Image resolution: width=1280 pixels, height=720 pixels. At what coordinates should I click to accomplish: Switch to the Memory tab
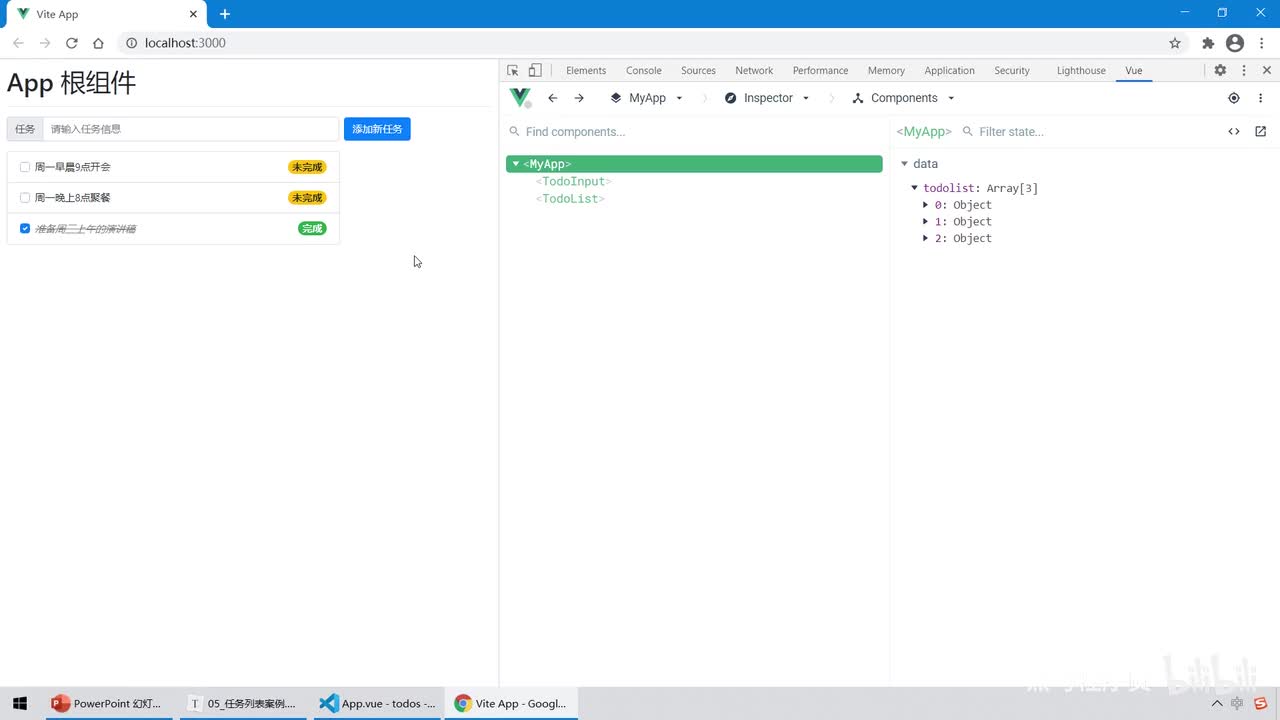coord(886,71)
